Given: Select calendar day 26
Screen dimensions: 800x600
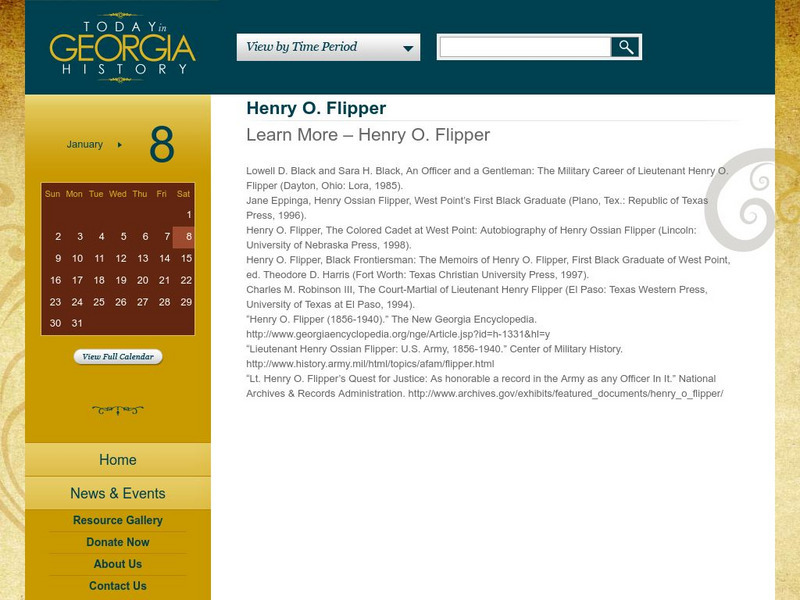Looking at the screenshot, I should click(121, 302).
